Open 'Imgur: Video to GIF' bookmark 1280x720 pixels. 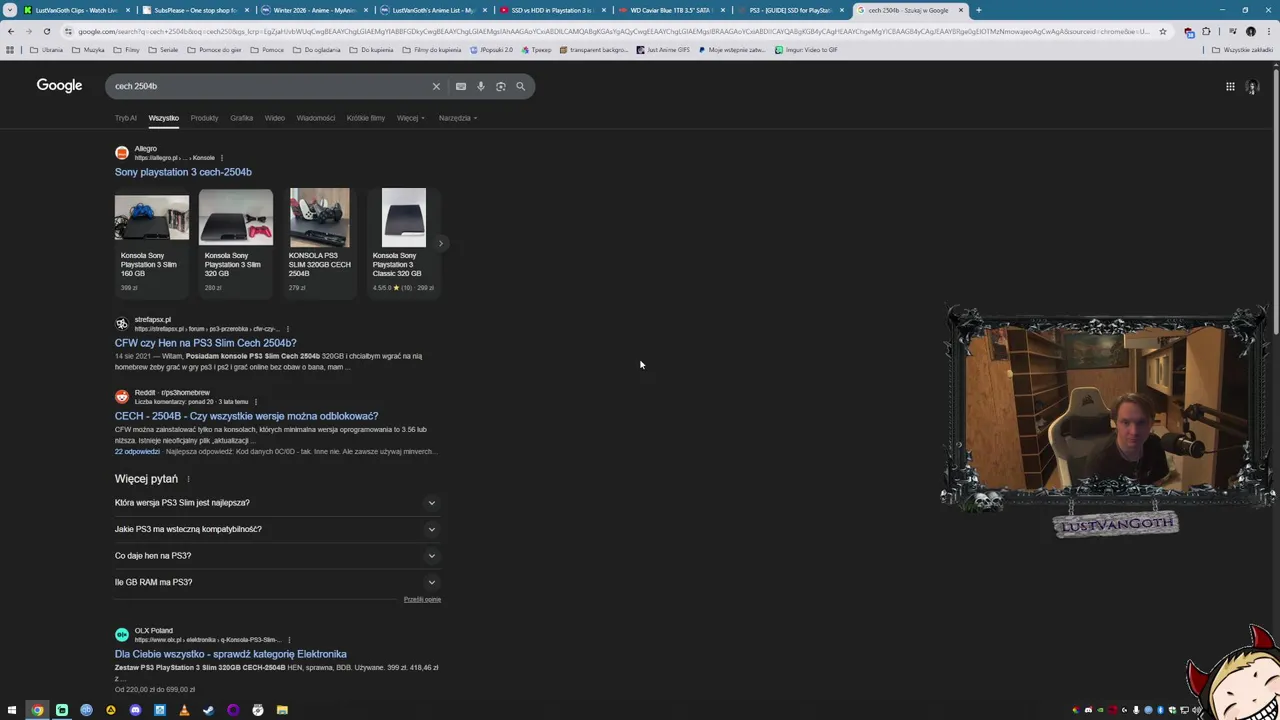pyautogui.click(x=806, y=50)
